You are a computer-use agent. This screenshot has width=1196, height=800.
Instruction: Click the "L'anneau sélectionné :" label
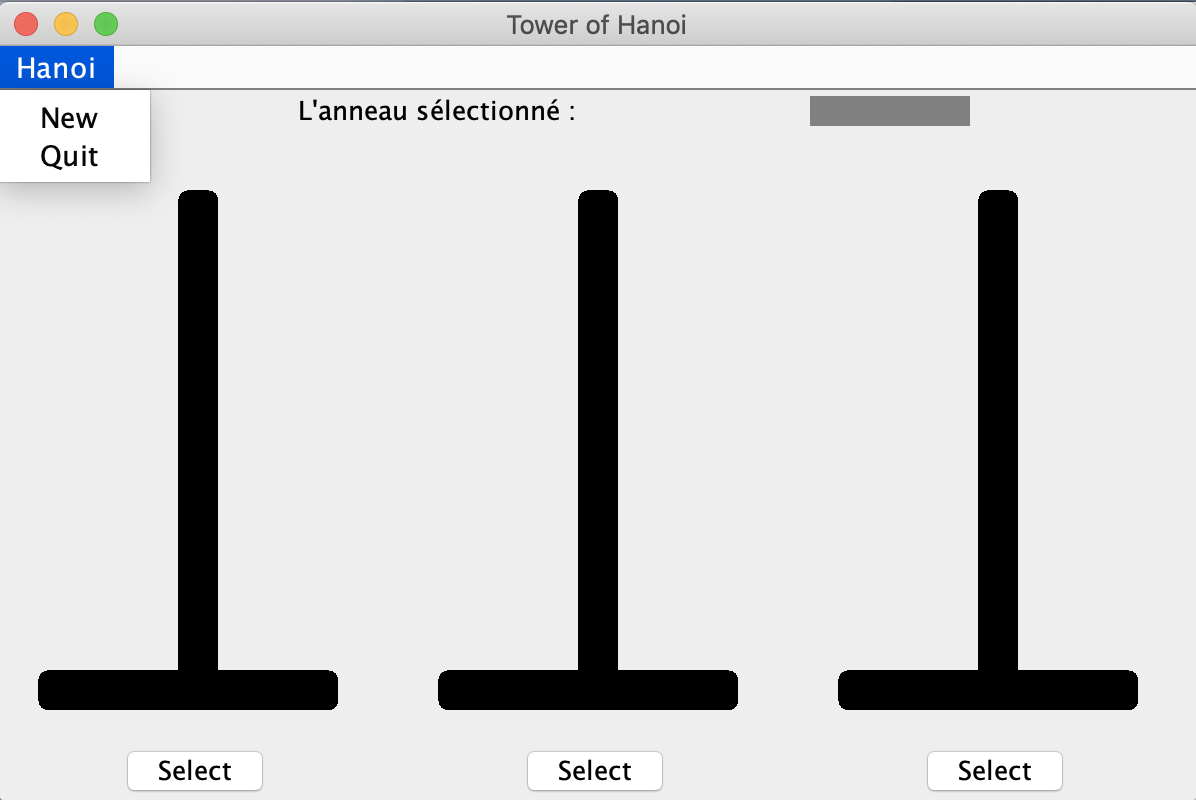pos(436,111)
